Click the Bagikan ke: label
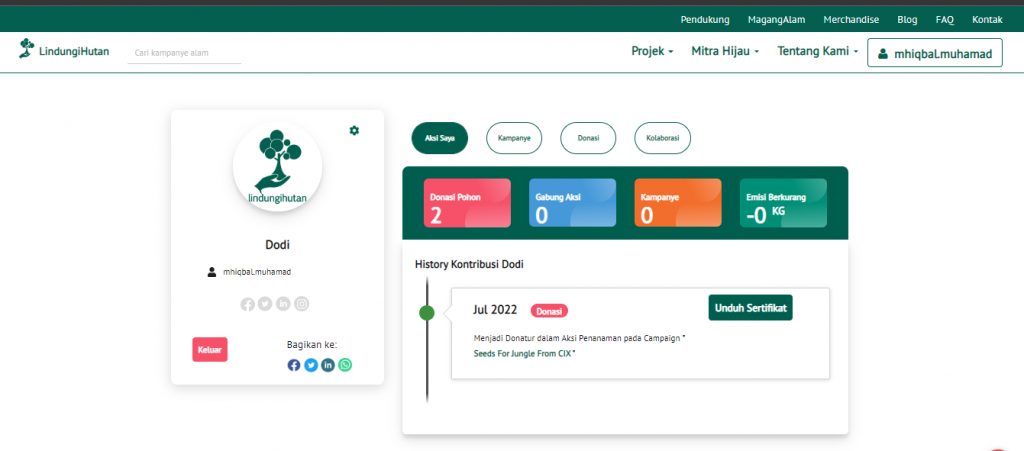Image resolution: width=1024 pixels, height=451 pixels. coord(312,345)
